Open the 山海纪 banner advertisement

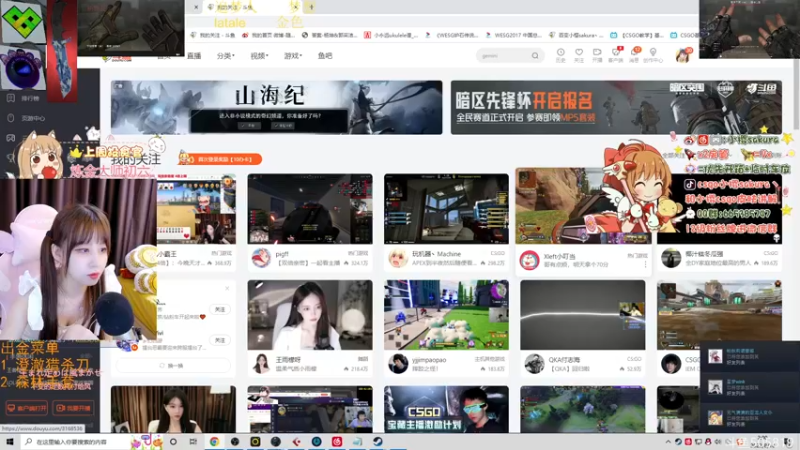(x=277, y=108)
